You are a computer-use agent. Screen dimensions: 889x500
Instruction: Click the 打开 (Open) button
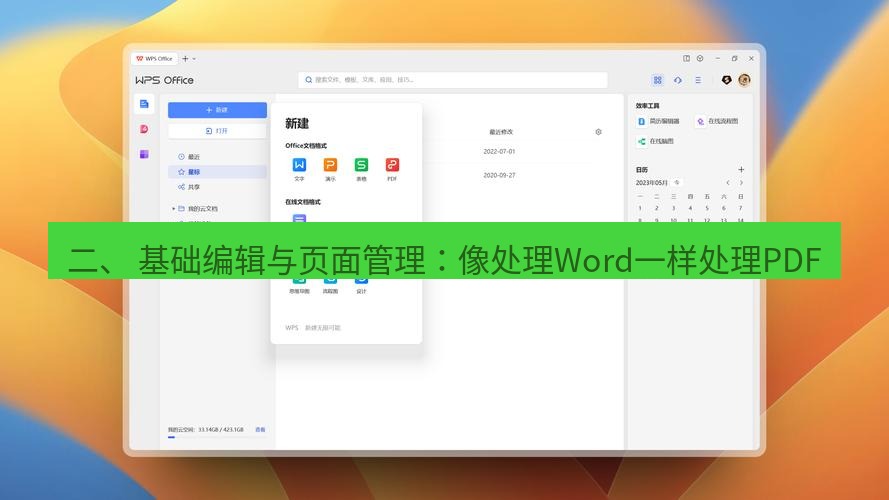coord(217,131)
